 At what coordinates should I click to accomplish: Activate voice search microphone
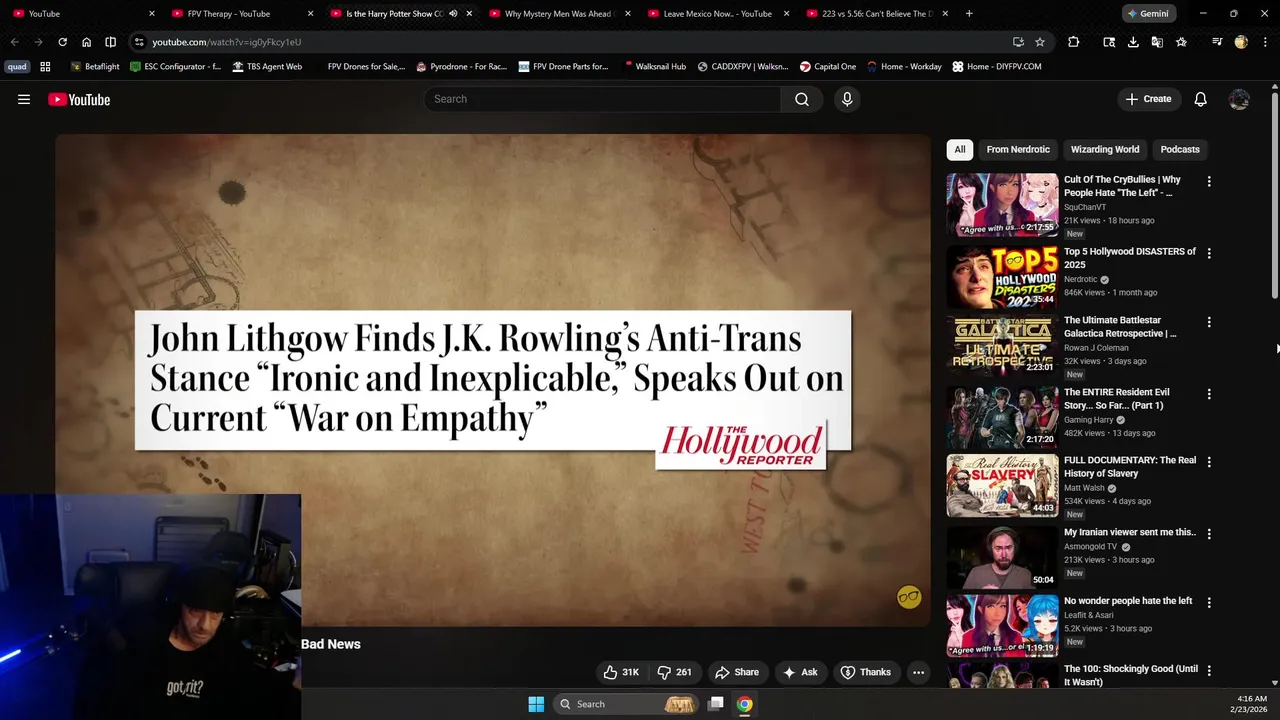(847, 99)
